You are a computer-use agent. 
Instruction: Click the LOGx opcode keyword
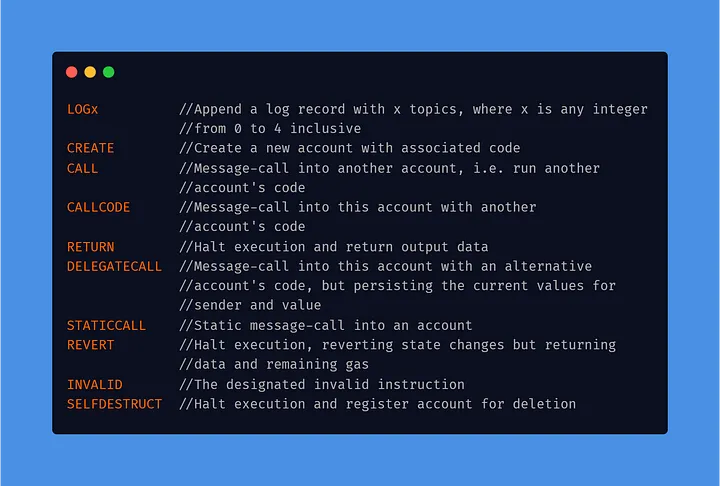click(83, 109)
